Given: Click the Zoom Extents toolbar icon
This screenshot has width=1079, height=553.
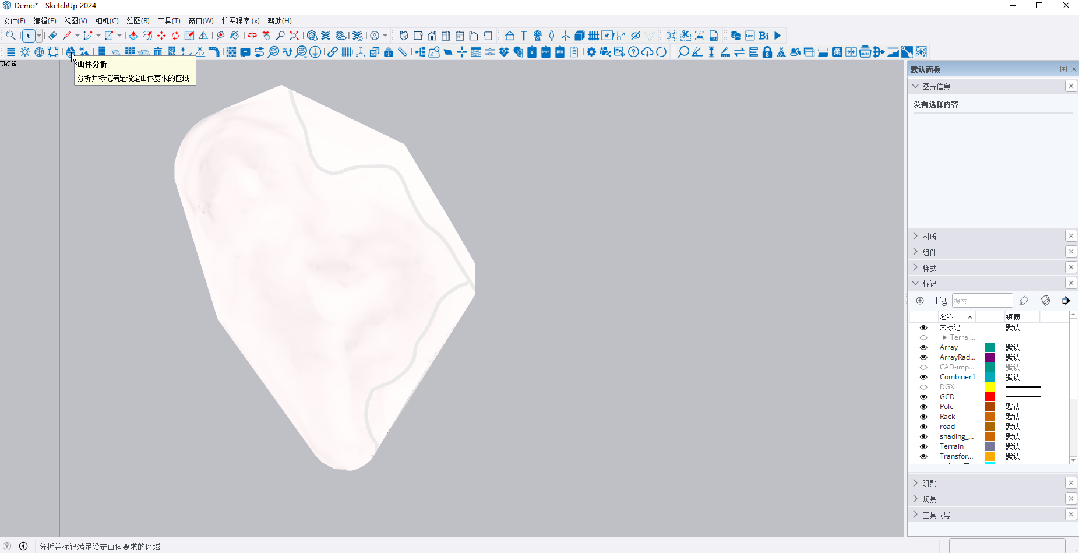Looking at the screenshot, I should 294,36.
